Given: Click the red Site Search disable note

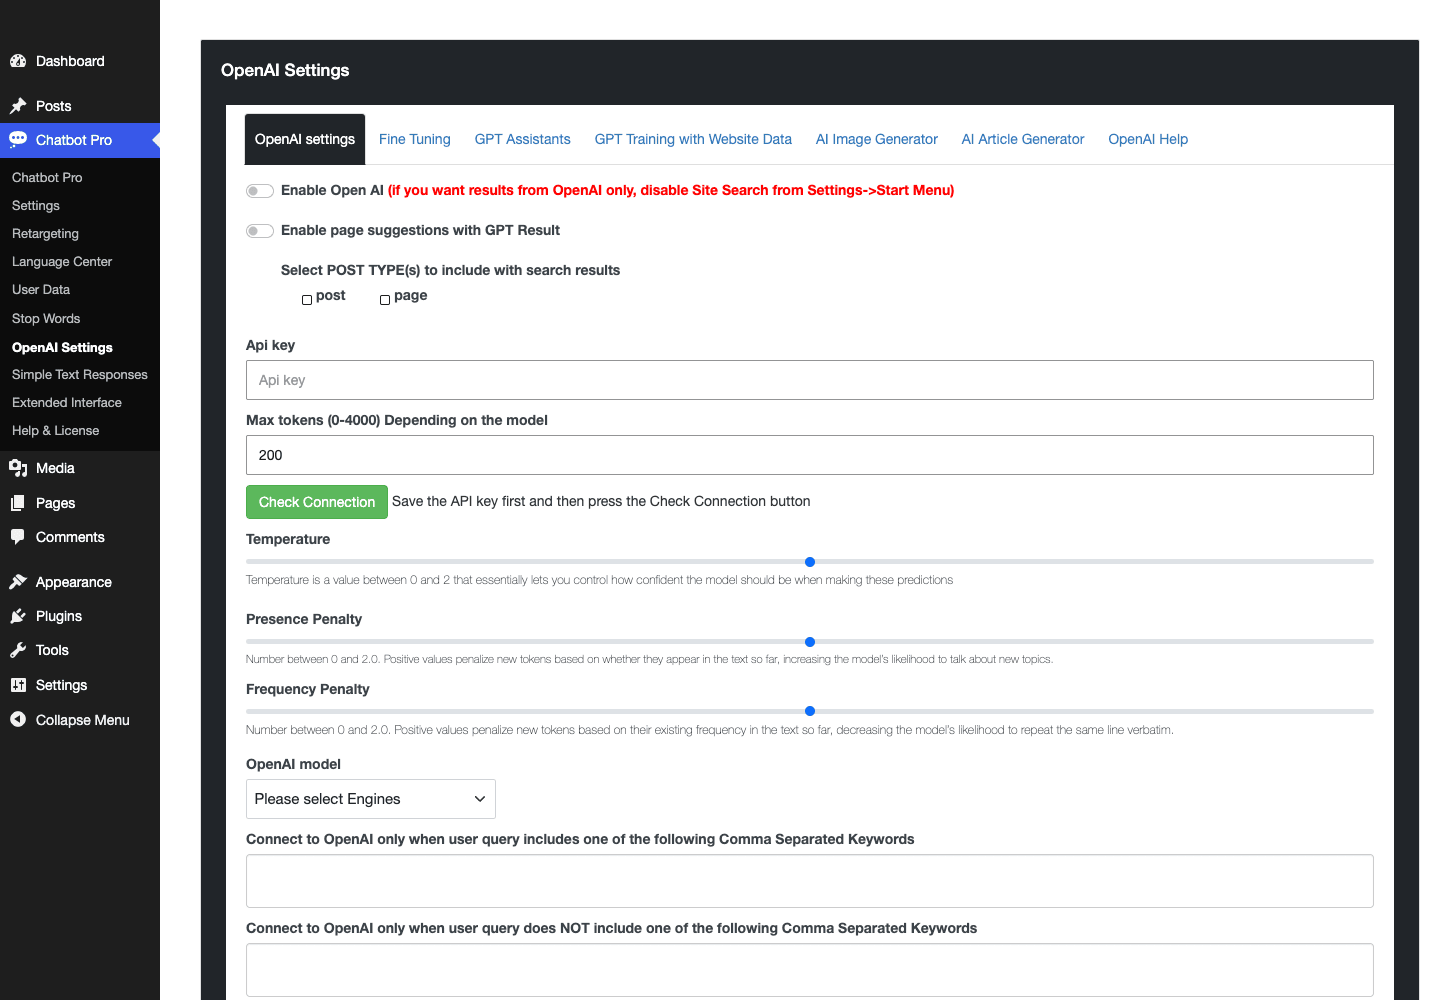Looking at the screenshot, I should pos(671,190).
